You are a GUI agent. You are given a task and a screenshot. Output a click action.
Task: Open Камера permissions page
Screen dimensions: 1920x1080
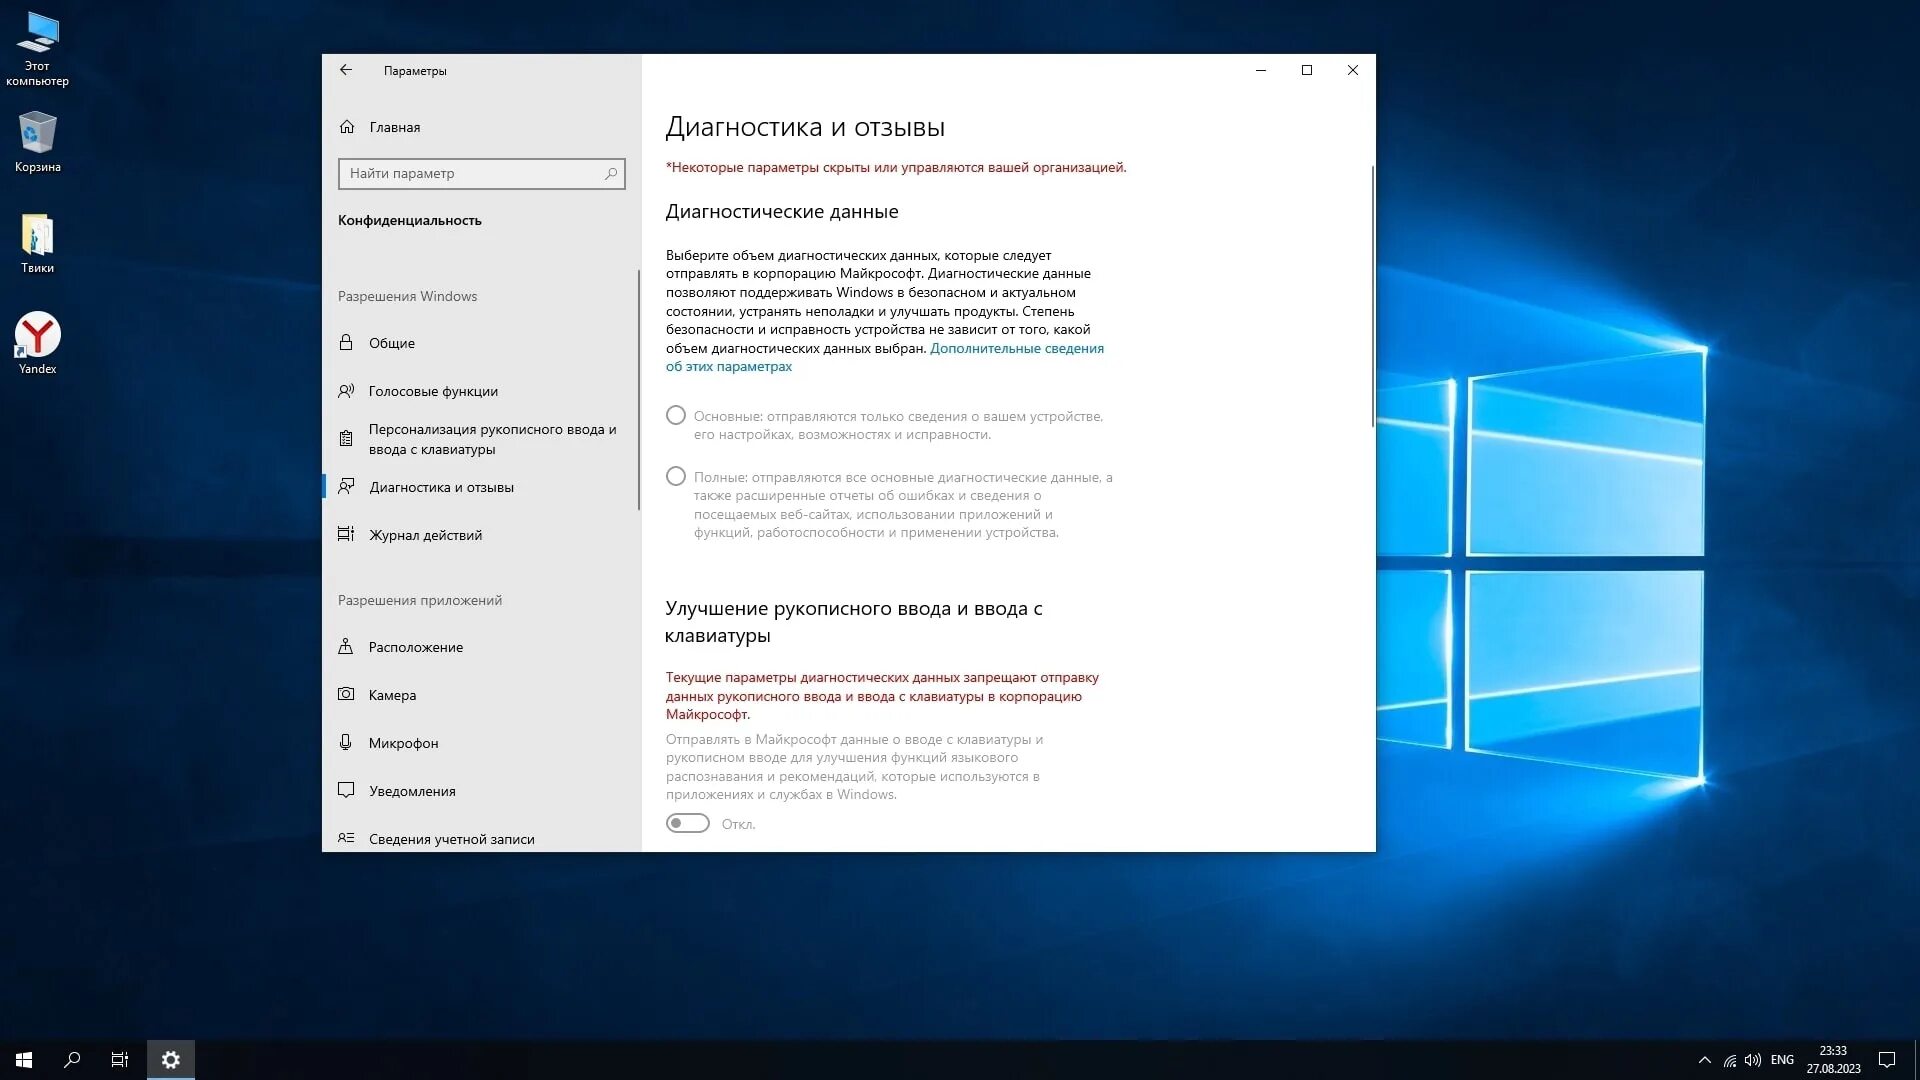(x=480, y=695)
